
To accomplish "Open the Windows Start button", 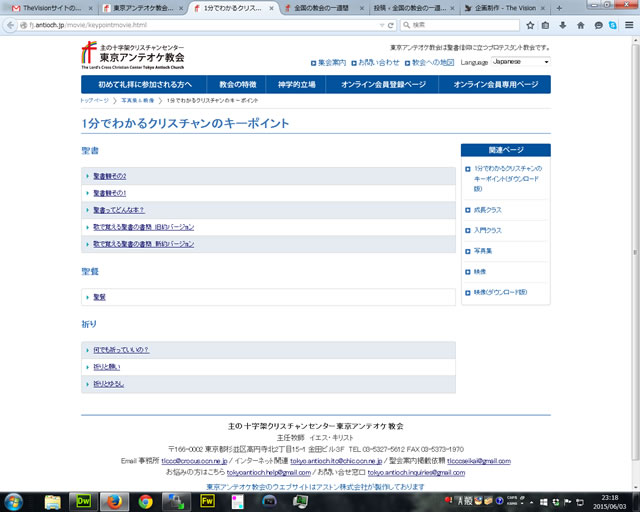I will pos(17,500).
